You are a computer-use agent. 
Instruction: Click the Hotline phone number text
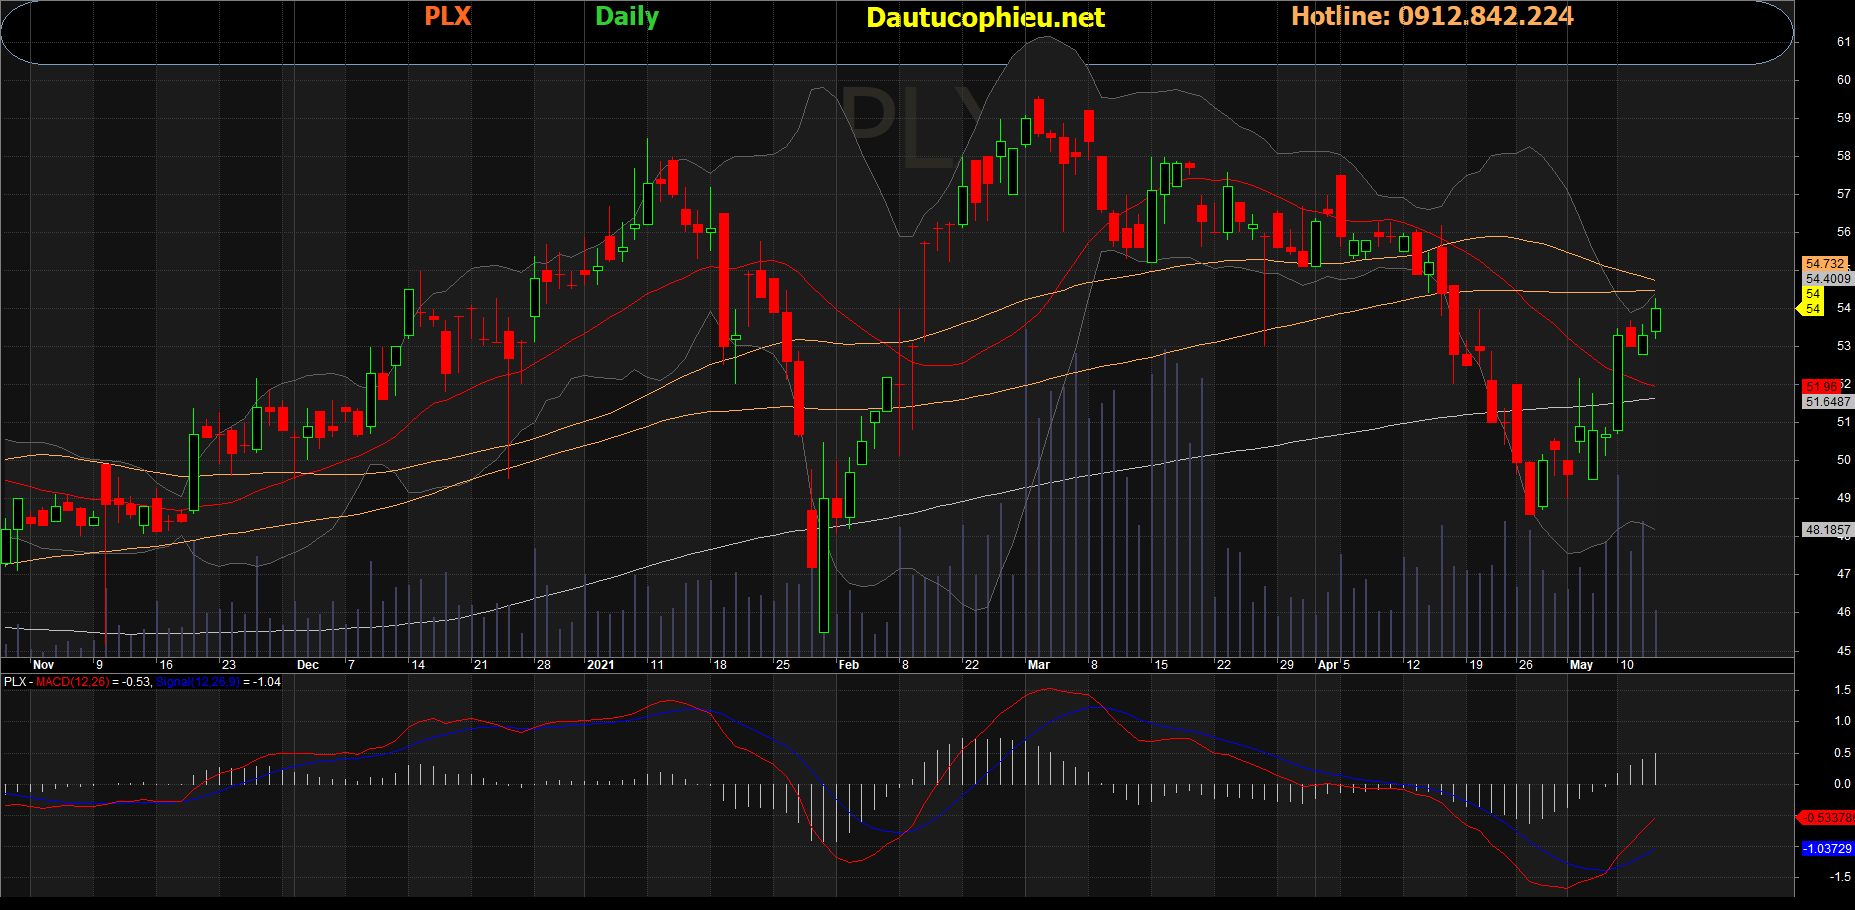click(x=1432, y=17)
